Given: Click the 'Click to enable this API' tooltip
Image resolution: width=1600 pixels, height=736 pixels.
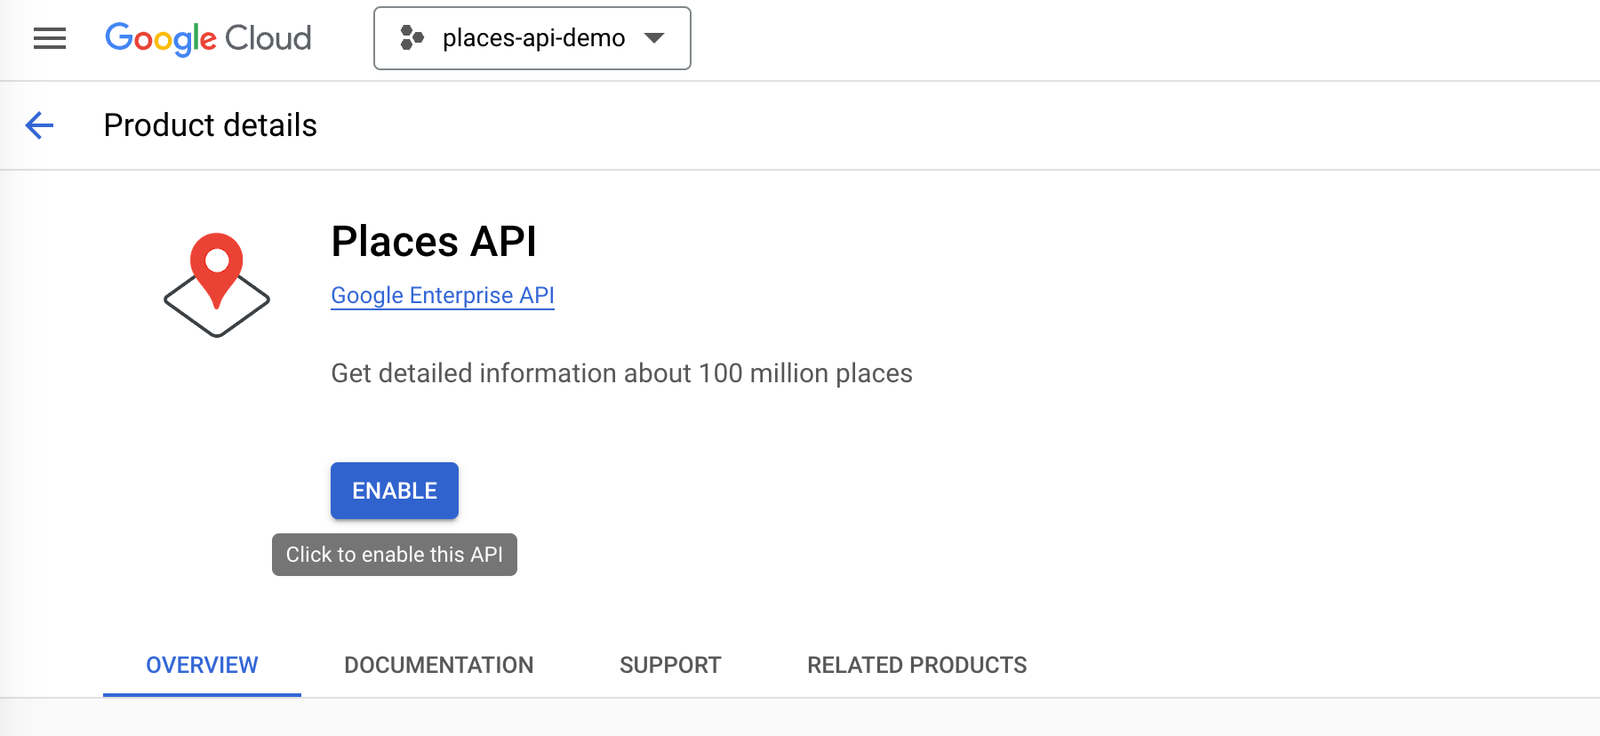Looking at the screenshot, I should click(x=394, y=555).
